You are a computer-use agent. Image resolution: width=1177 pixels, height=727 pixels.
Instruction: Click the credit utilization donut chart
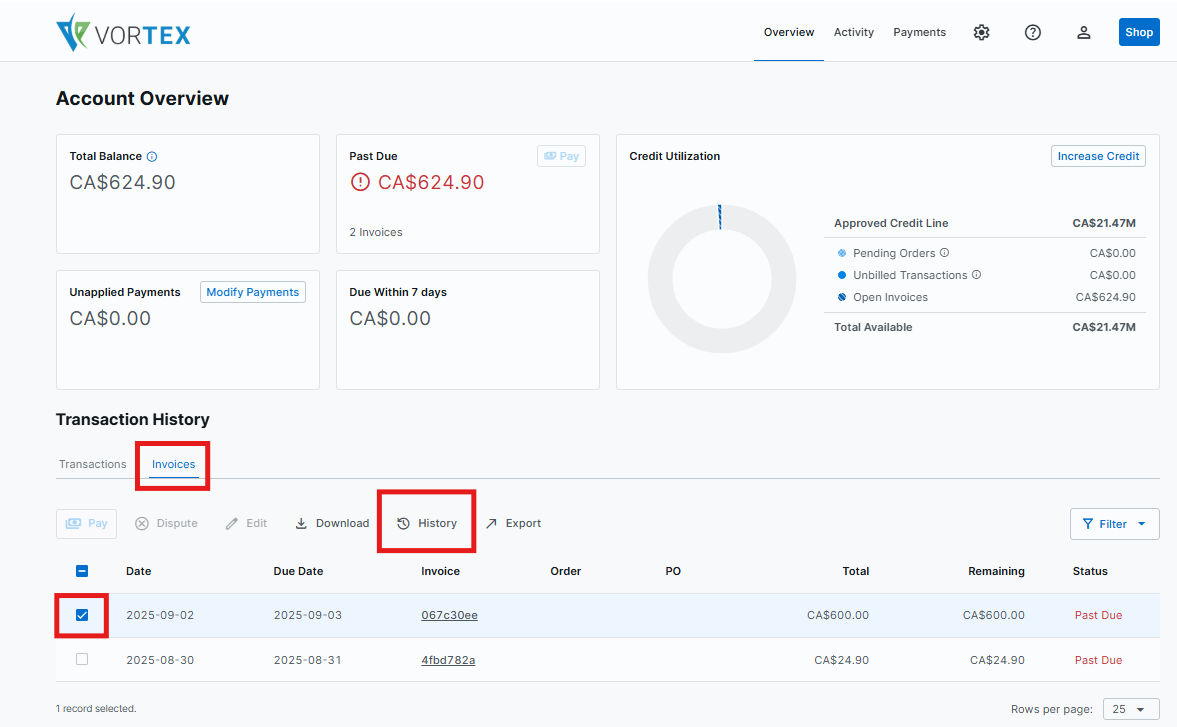[722, 278]
